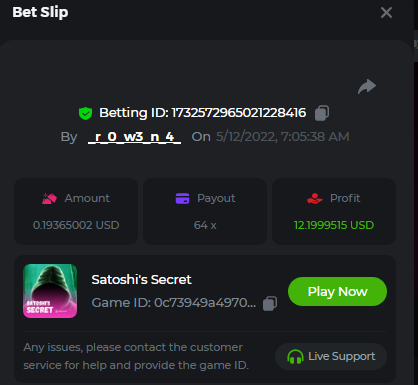Copy the Betting ID number
Screen dimensions: 418x385
coord(322,113)
